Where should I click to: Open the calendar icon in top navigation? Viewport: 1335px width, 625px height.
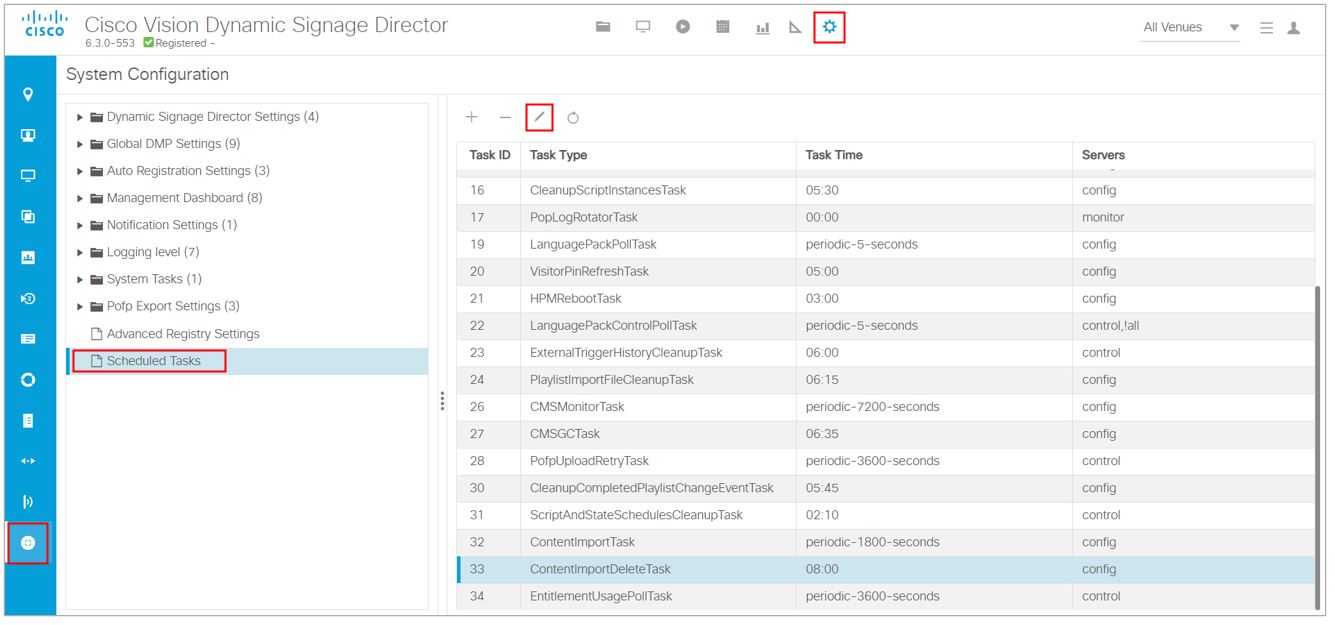pos(723,28)
